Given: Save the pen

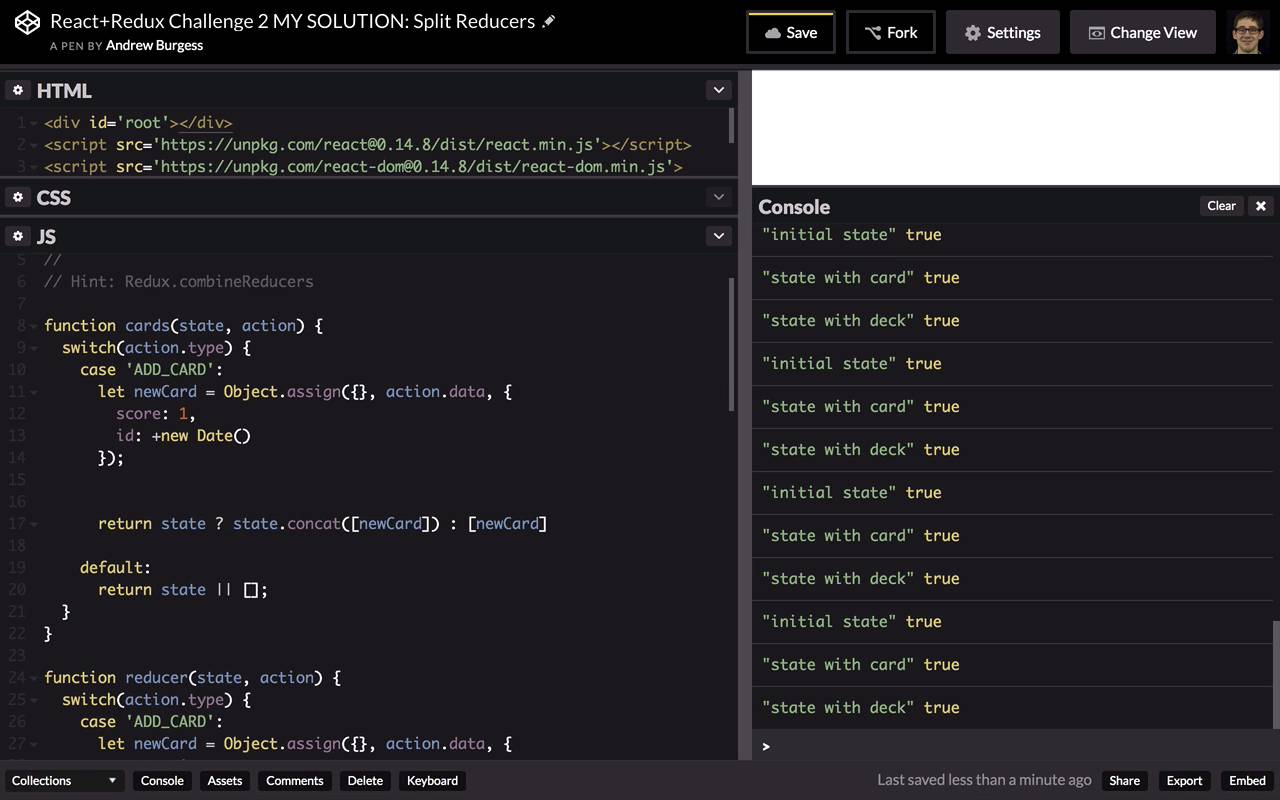Looking at the screenshot, I should [791, 32].
